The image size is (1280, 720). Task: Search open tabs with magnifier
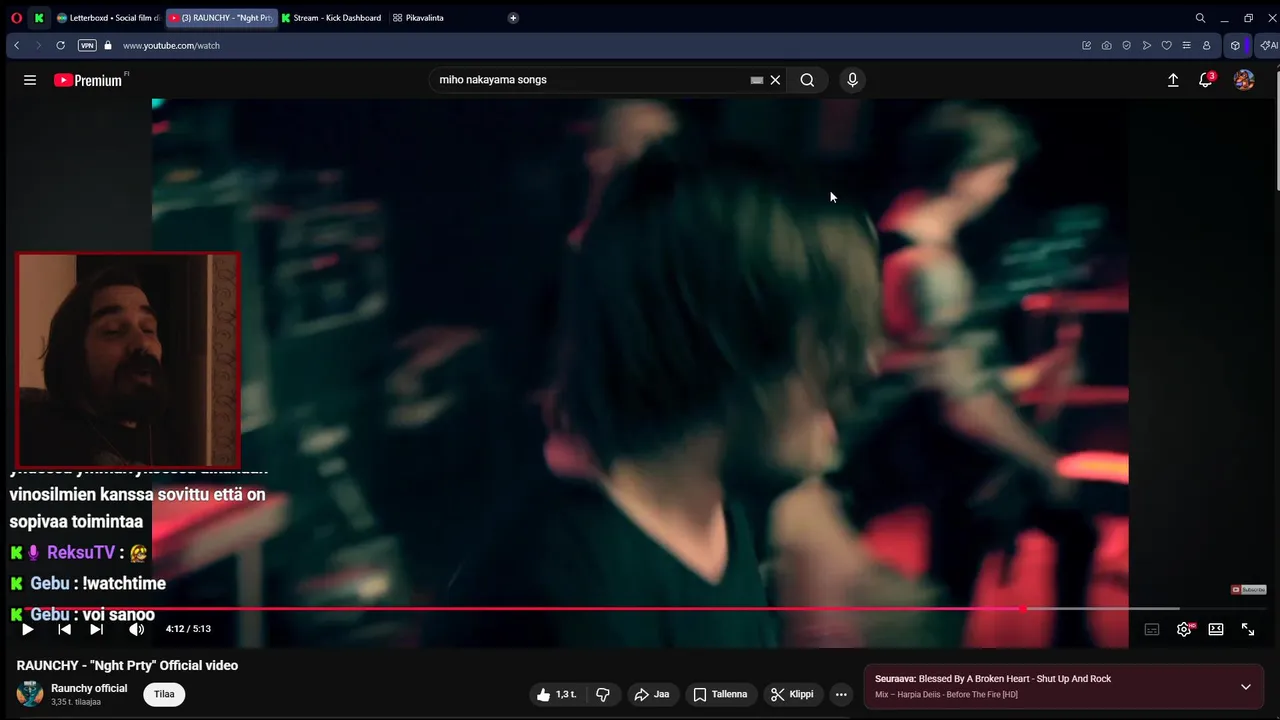coord(1200,18)
